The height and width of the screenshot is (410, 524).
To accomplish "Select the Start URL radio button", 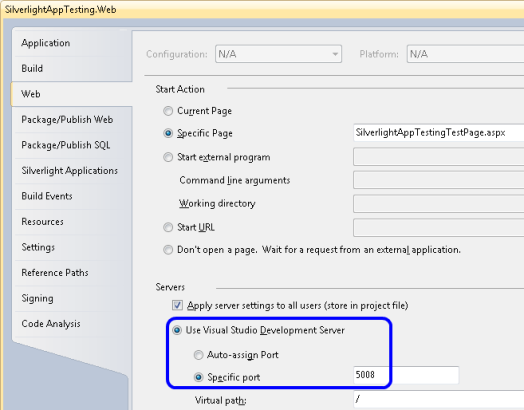I will pyautogui.click(x=168, y=227).
